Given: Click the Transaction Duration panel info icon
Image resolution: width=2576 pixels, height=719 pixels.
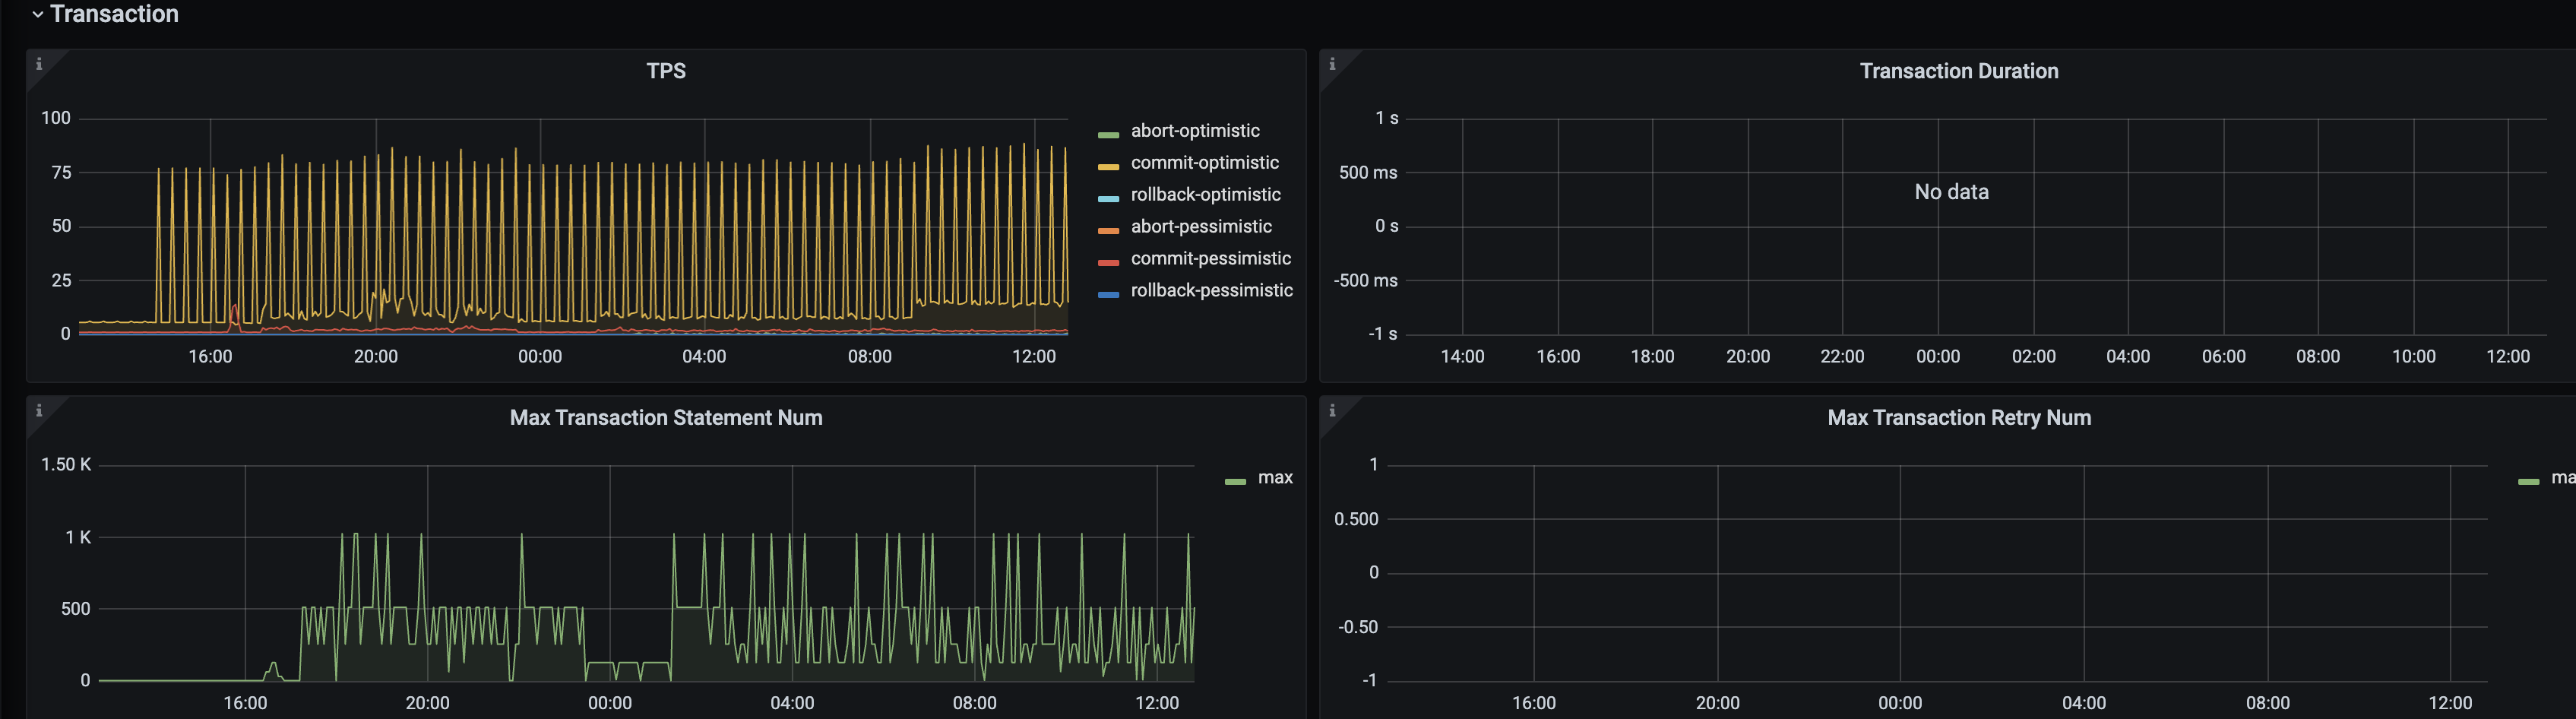Looking at the screenshot, I should (x=1331, y=64).
